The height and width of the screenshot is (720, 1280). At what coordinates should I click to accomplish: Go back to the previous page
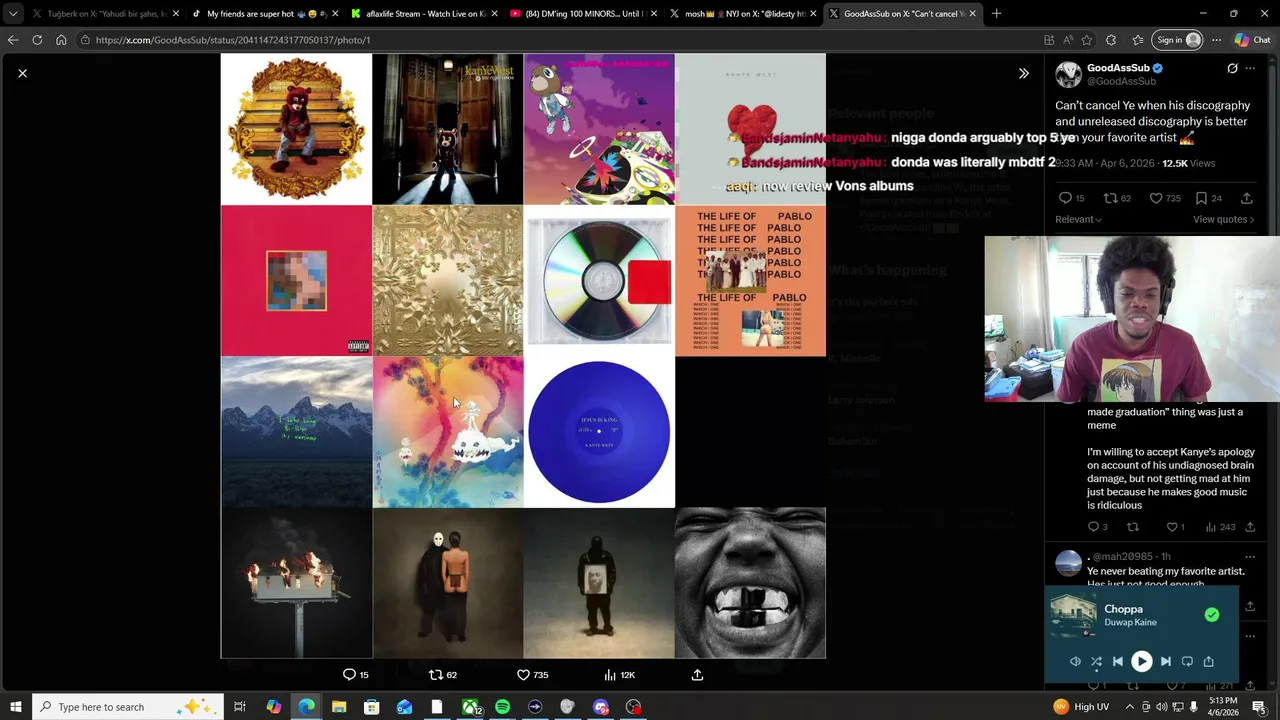pos(13,40)
